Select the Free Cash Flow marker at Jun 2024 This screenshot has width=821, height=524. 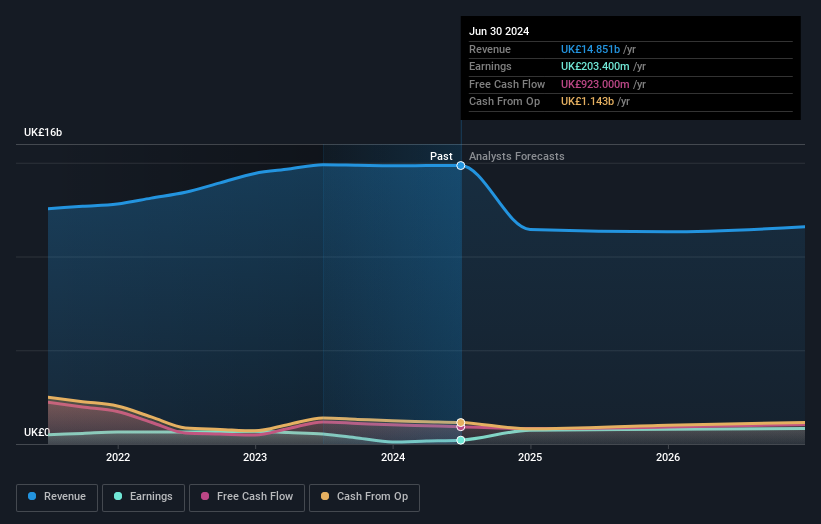461,428
